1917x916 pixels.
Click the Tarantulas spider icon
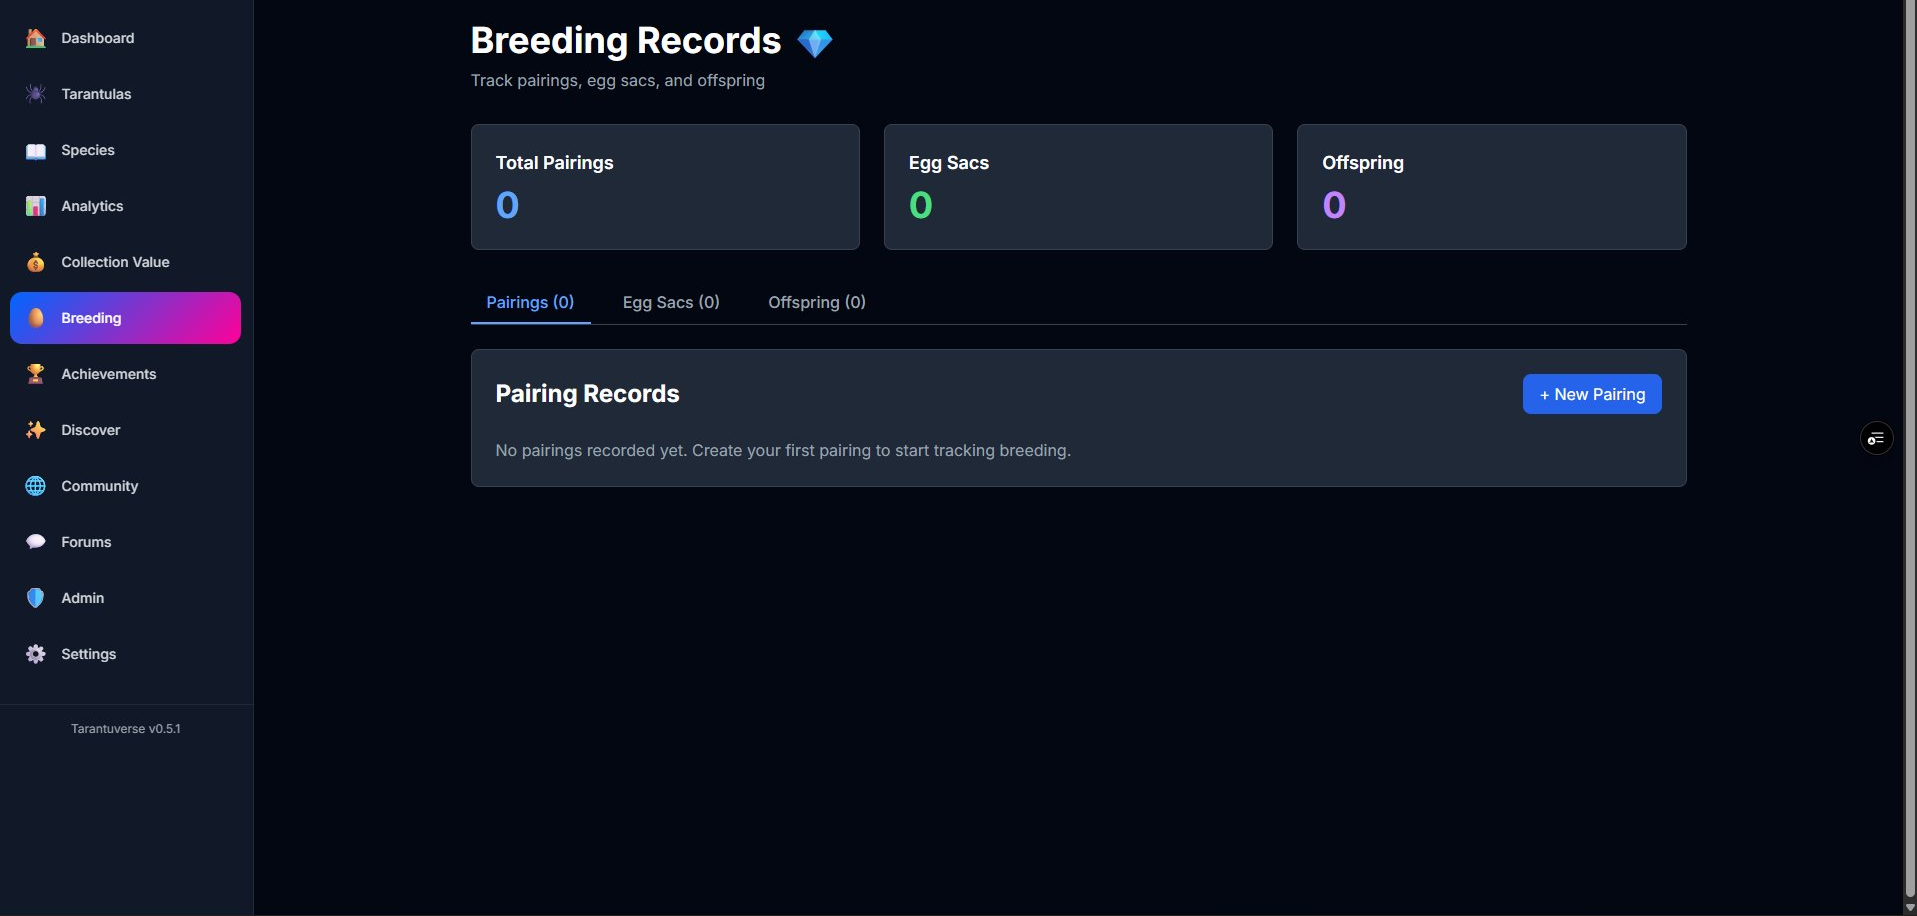[x=36, y=94]
